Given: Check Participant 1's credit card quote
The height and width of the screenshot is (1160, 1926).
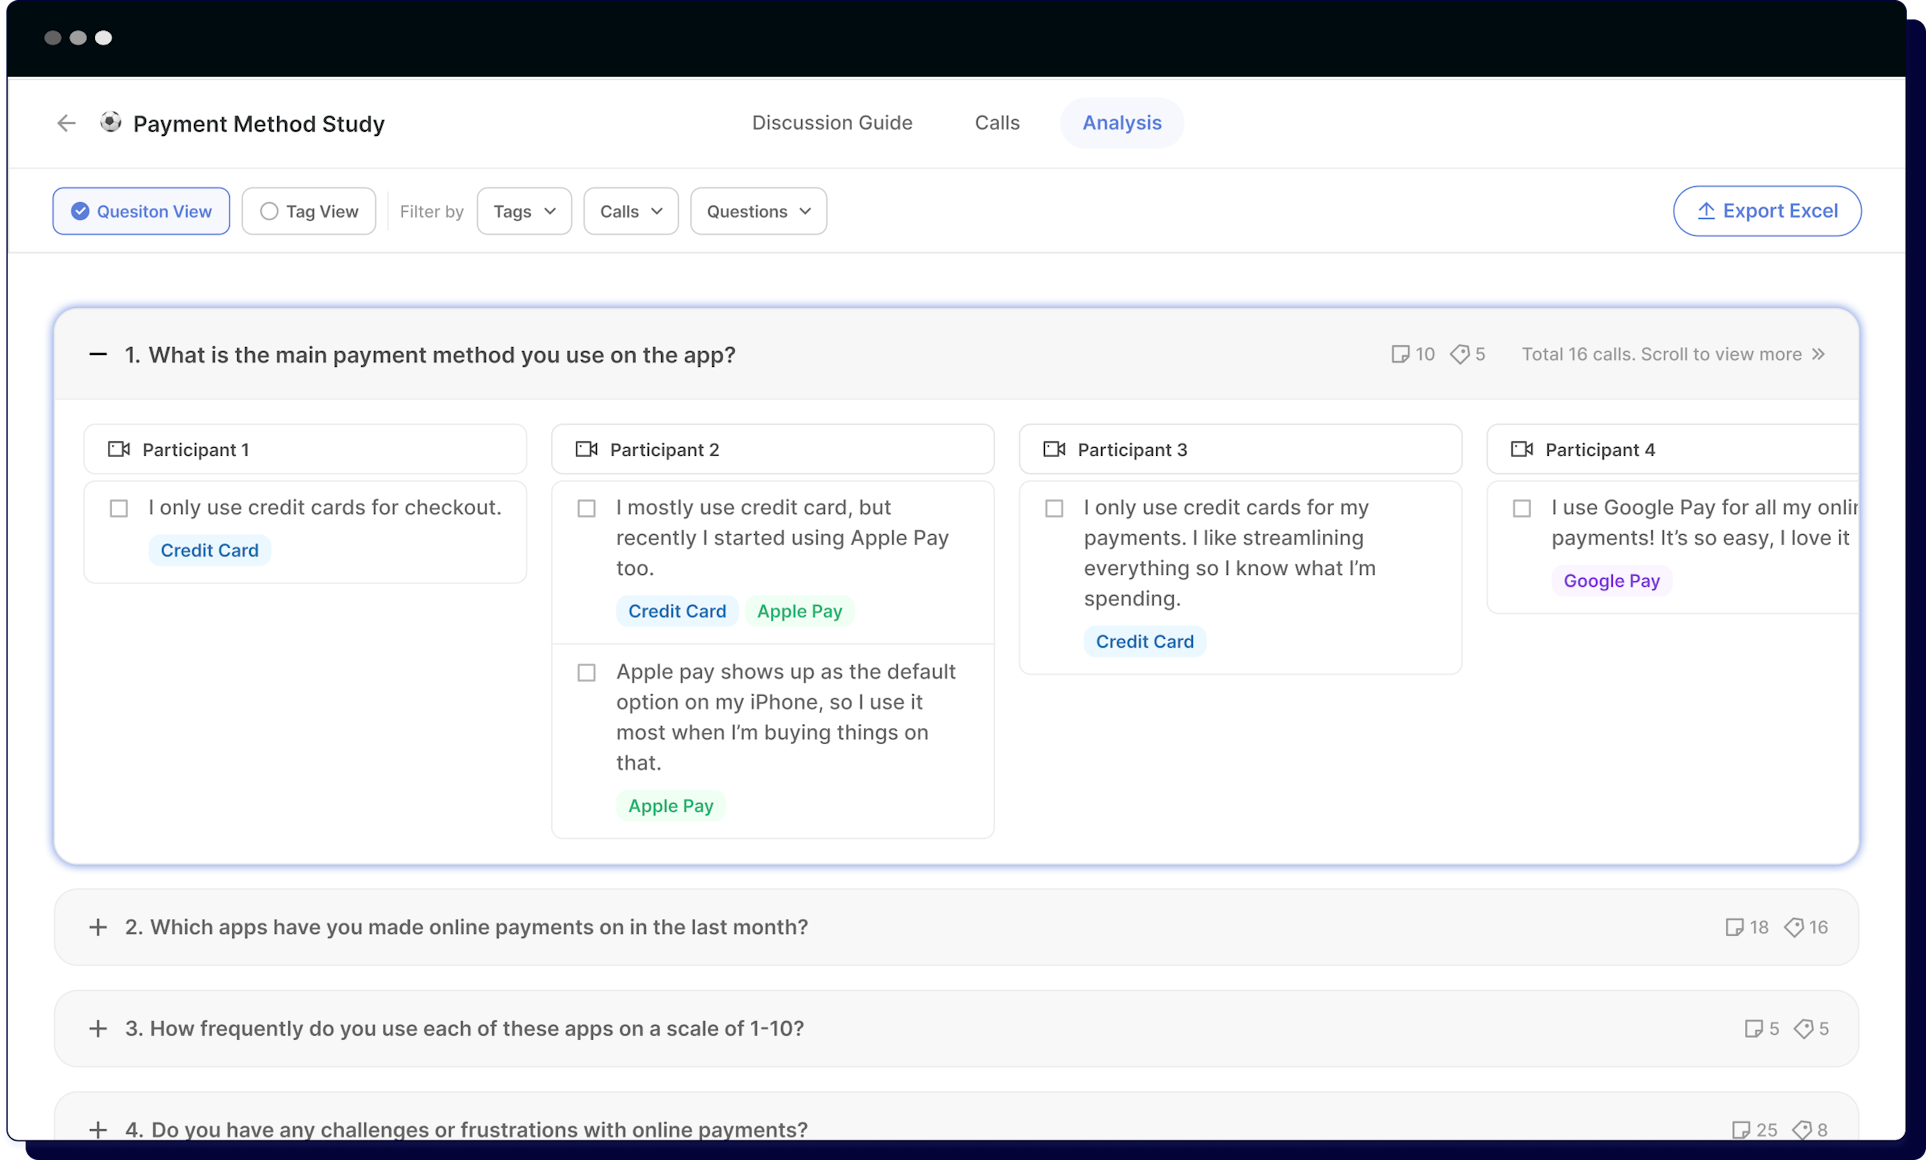Looking at the screenshot, I should pos(119,508).
